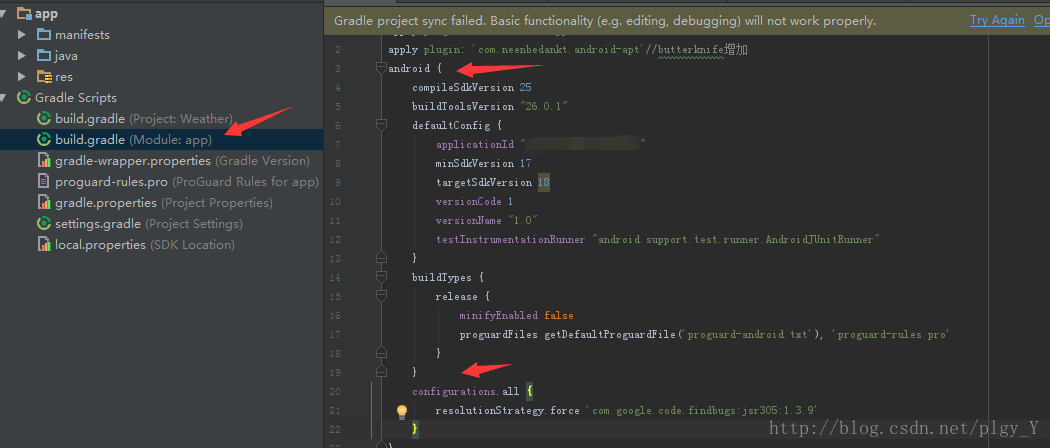Fold the android block at line 3
The image size is (1050, 448).
tap(382, 68)
